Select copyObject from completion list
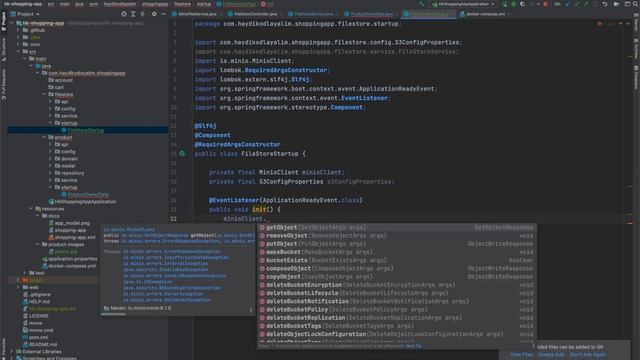The width and height of the screenshot is (640, 360). (x=396, y=276)
